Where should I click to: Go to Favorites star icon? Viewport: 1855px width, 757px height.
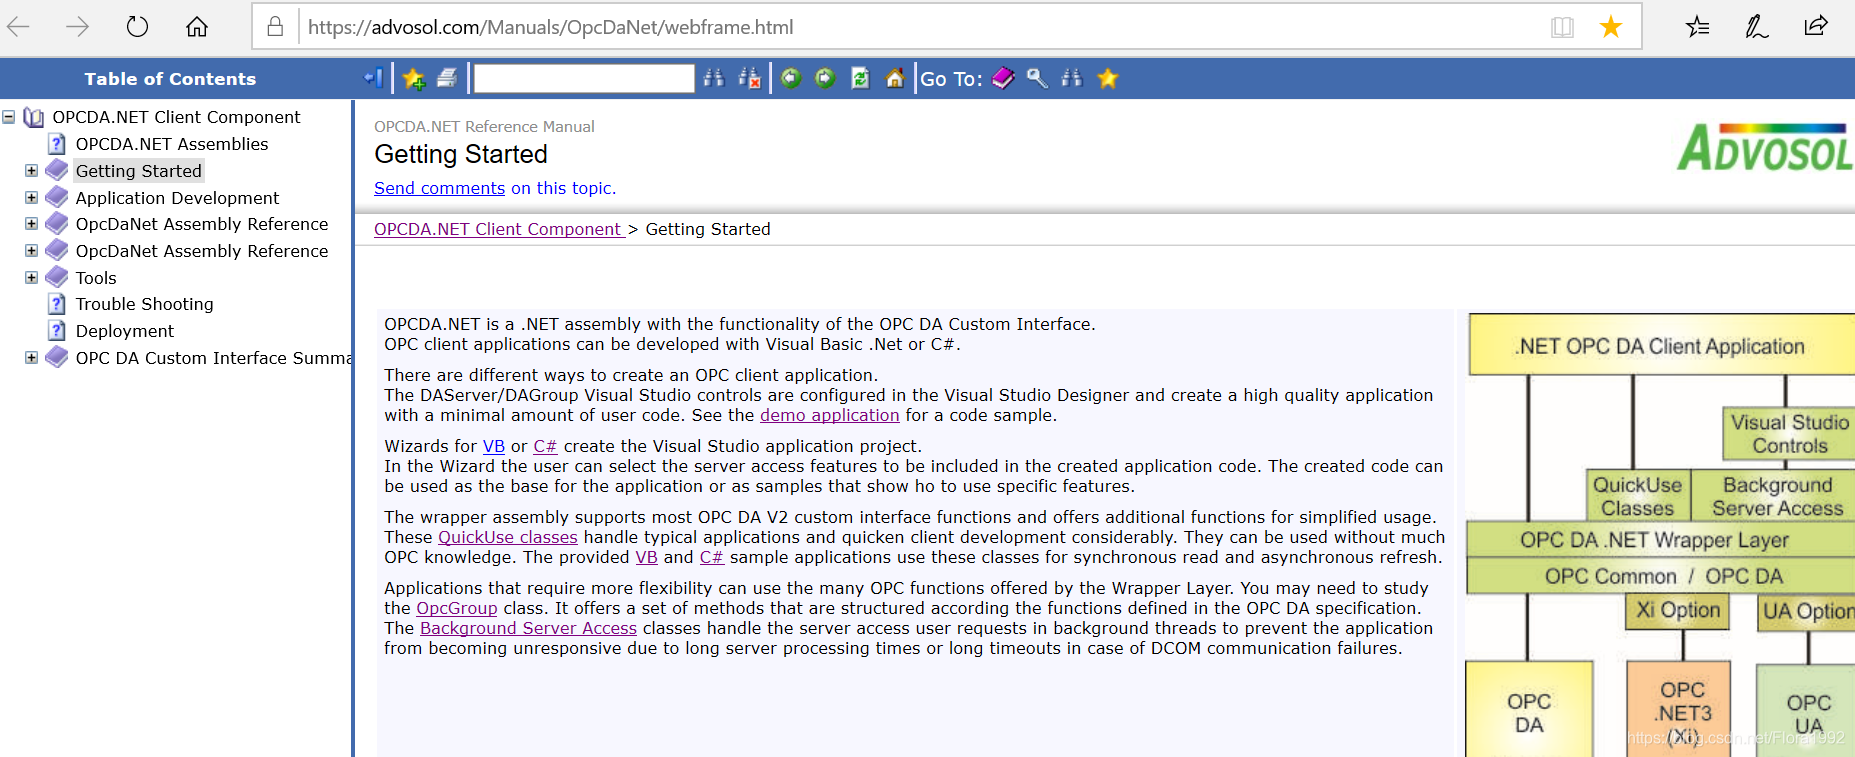click(x=1107, y=78)
